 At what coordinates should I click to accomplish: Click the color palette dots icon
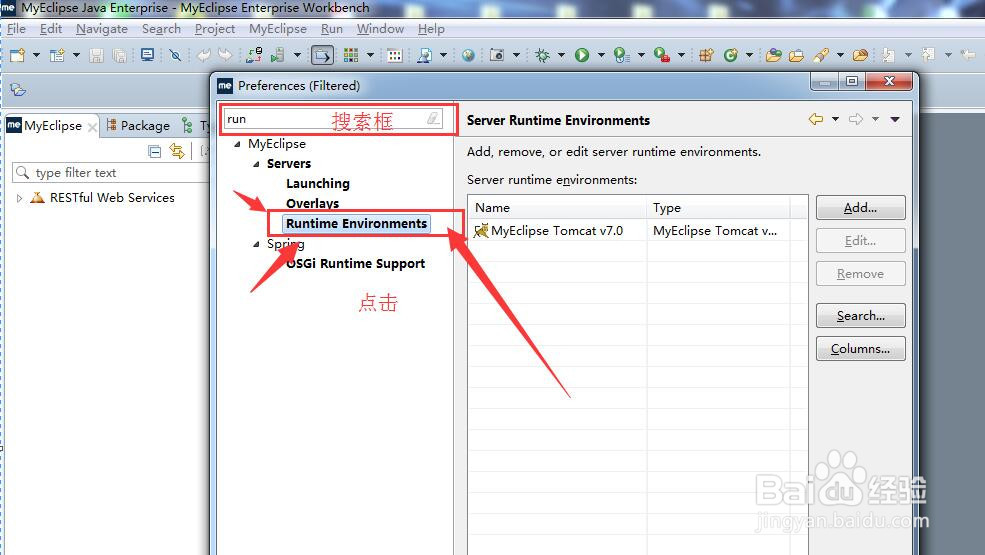tap(395, 55)
